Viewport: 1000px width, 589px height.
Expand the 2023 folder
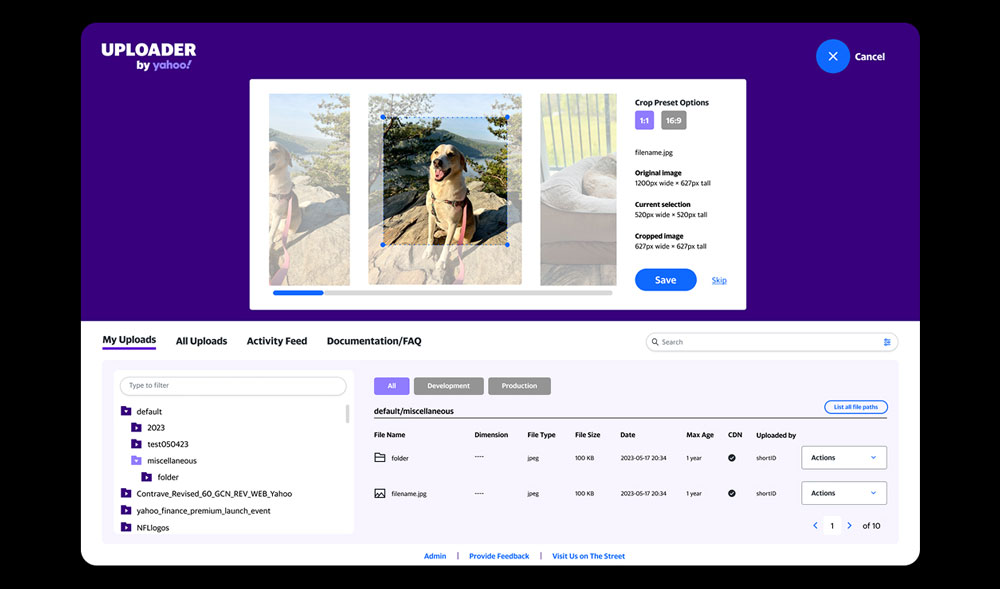[x=136, y=428]
